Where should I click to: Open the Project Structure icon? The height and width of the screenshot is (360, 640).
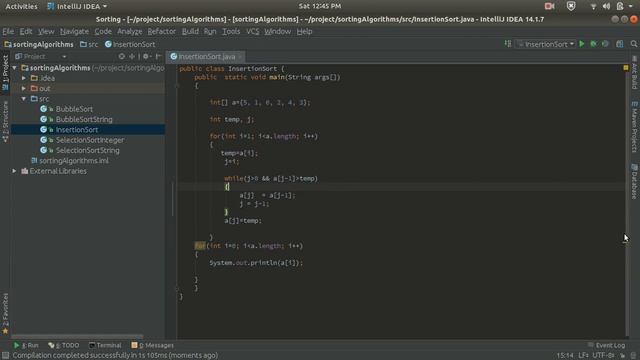[620, 44]
